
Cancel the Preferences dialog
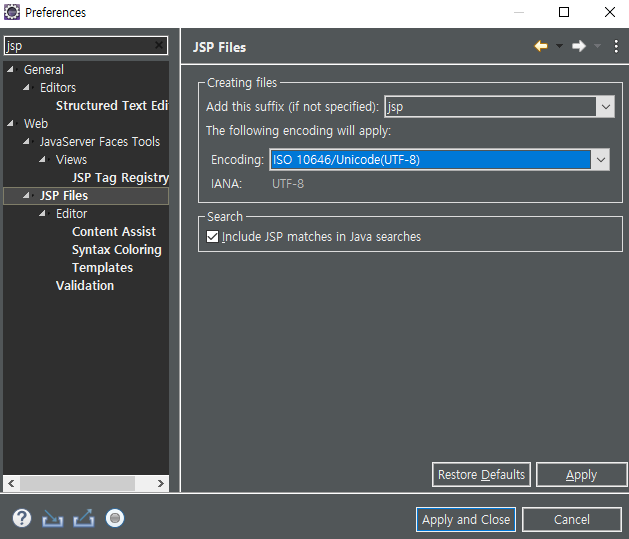[572, 519]
